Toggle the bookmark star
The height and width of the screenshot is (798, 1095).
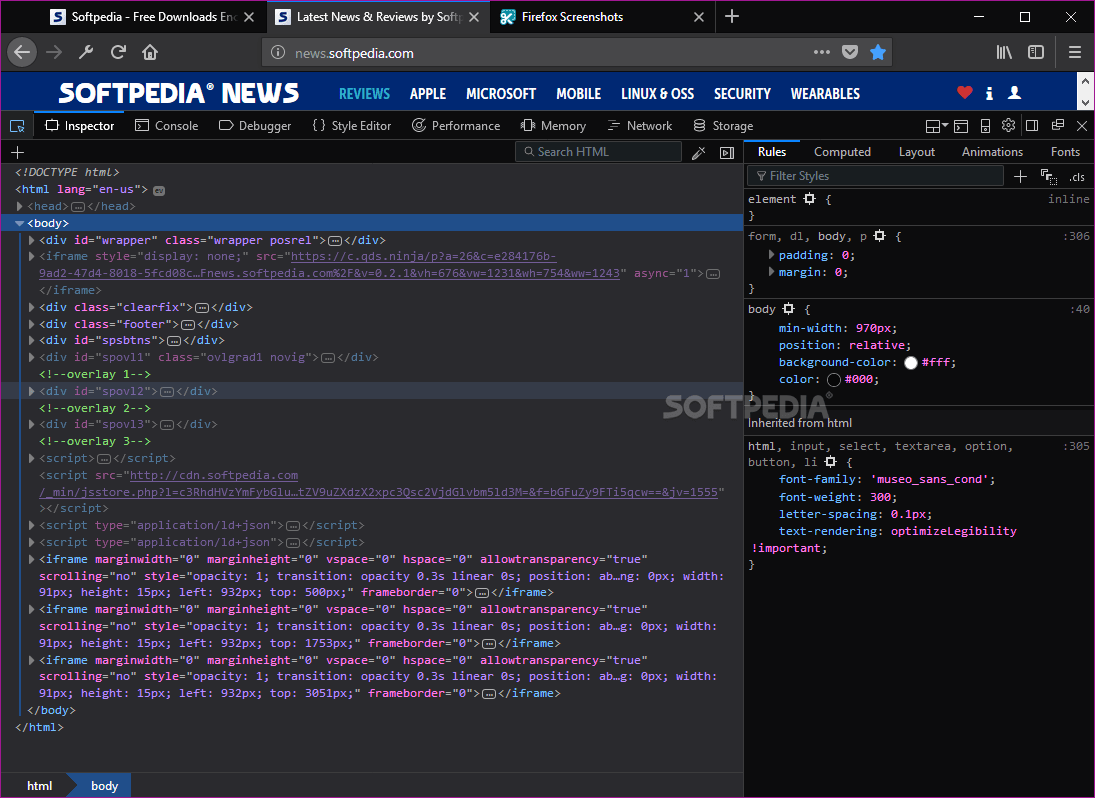[878, 52]
